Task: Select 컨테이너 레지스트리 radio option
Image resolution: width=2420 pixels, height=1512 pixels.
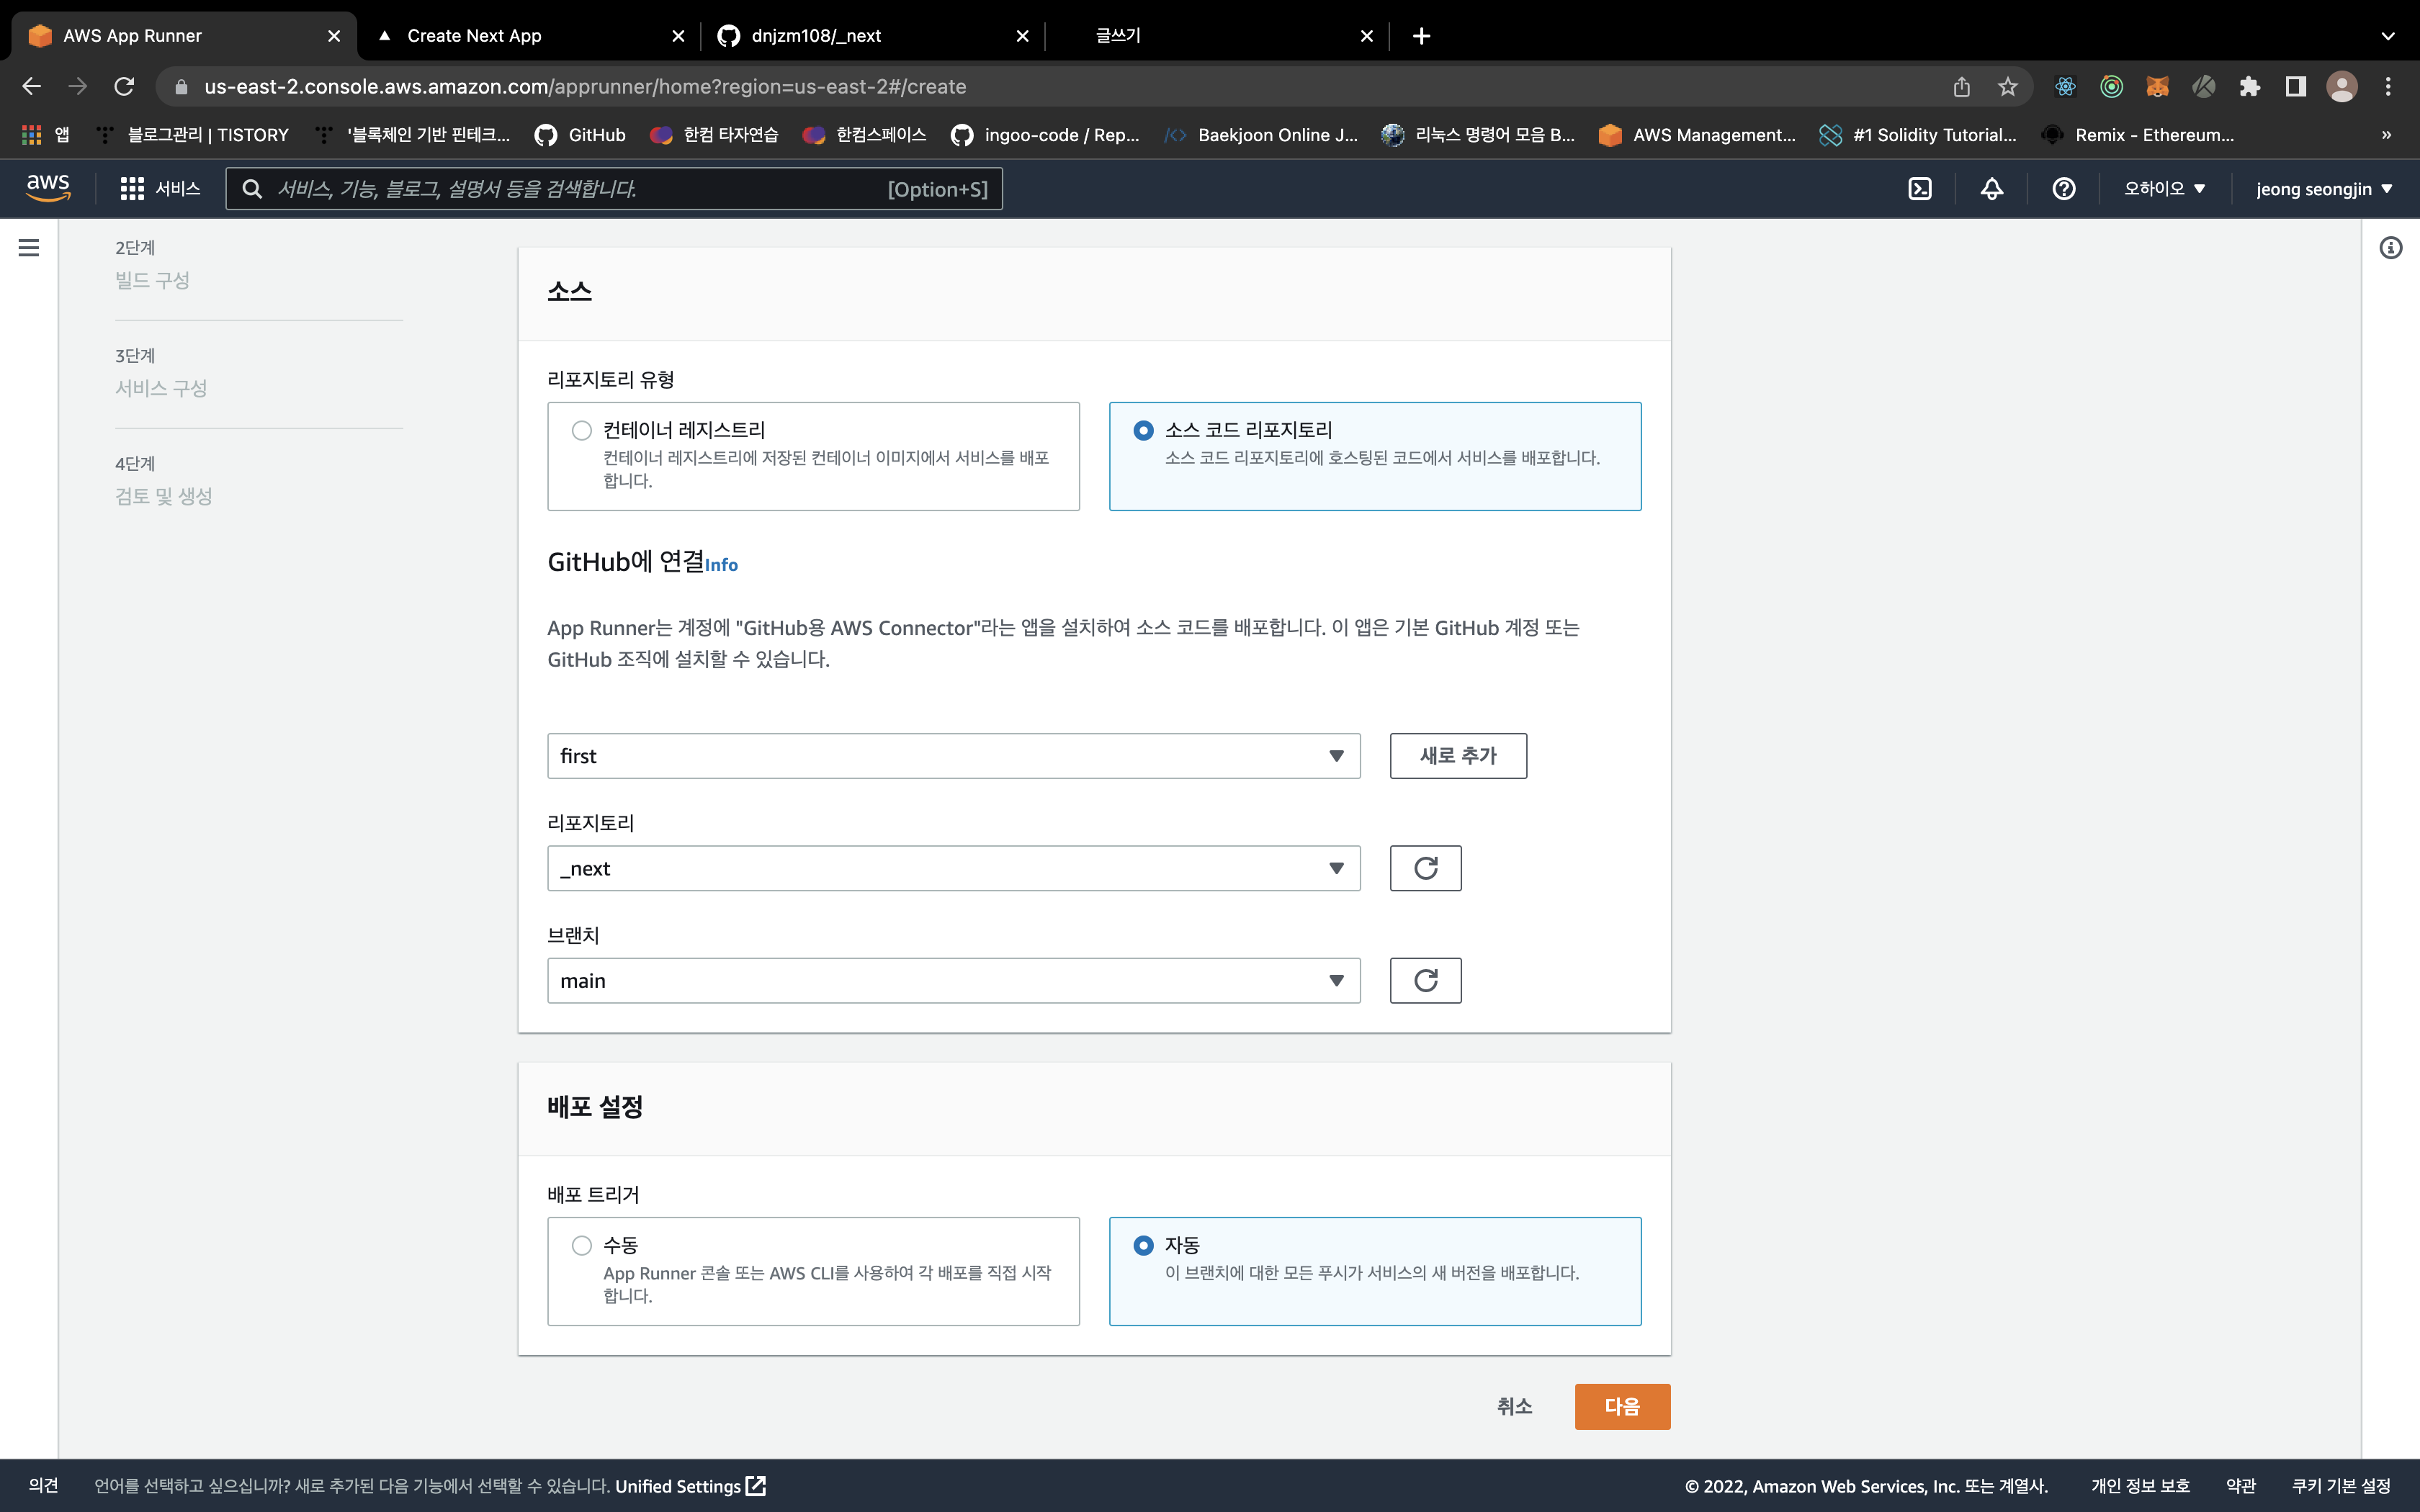Action: [x=581, y=431]
